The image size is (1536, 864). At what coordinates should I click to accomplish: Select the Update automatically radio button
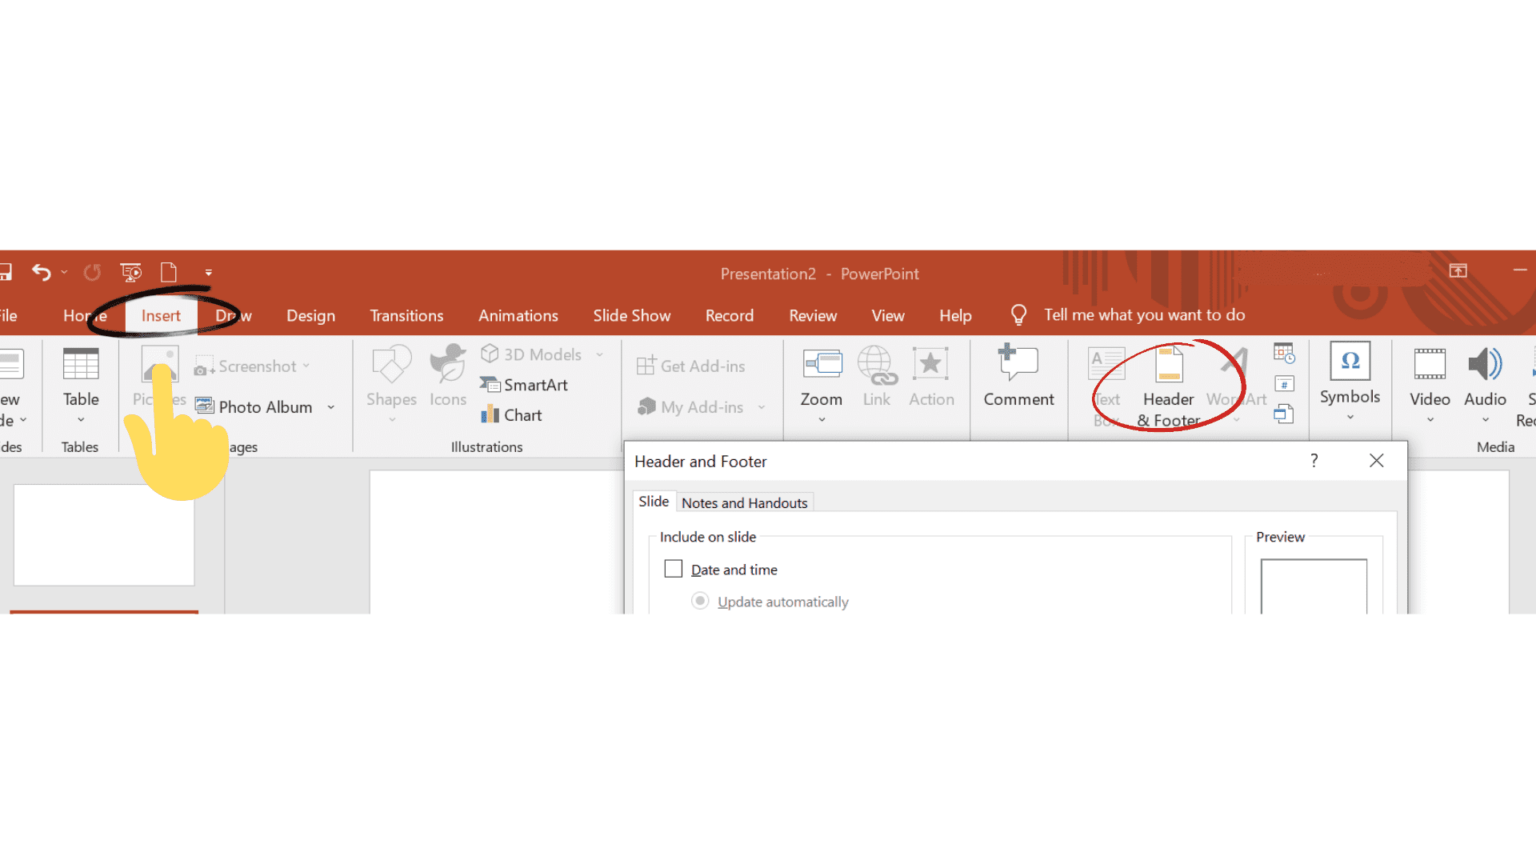click(x=700, y=601)
